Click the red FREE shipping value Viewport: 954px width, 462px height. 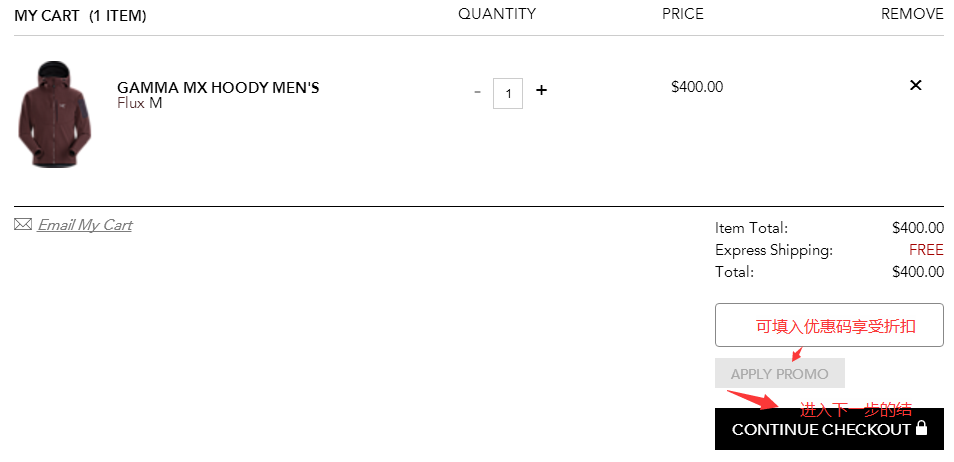(926, 250)
